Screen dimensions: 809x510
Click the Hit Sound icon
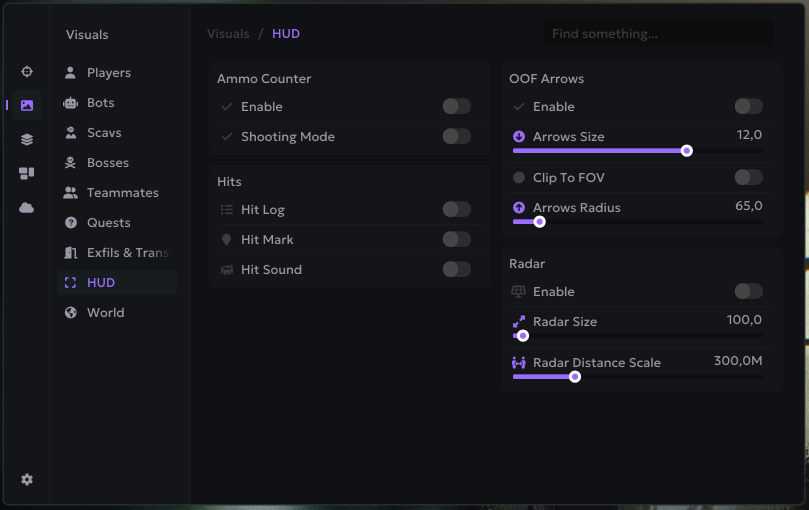click(x=227, y=270)
